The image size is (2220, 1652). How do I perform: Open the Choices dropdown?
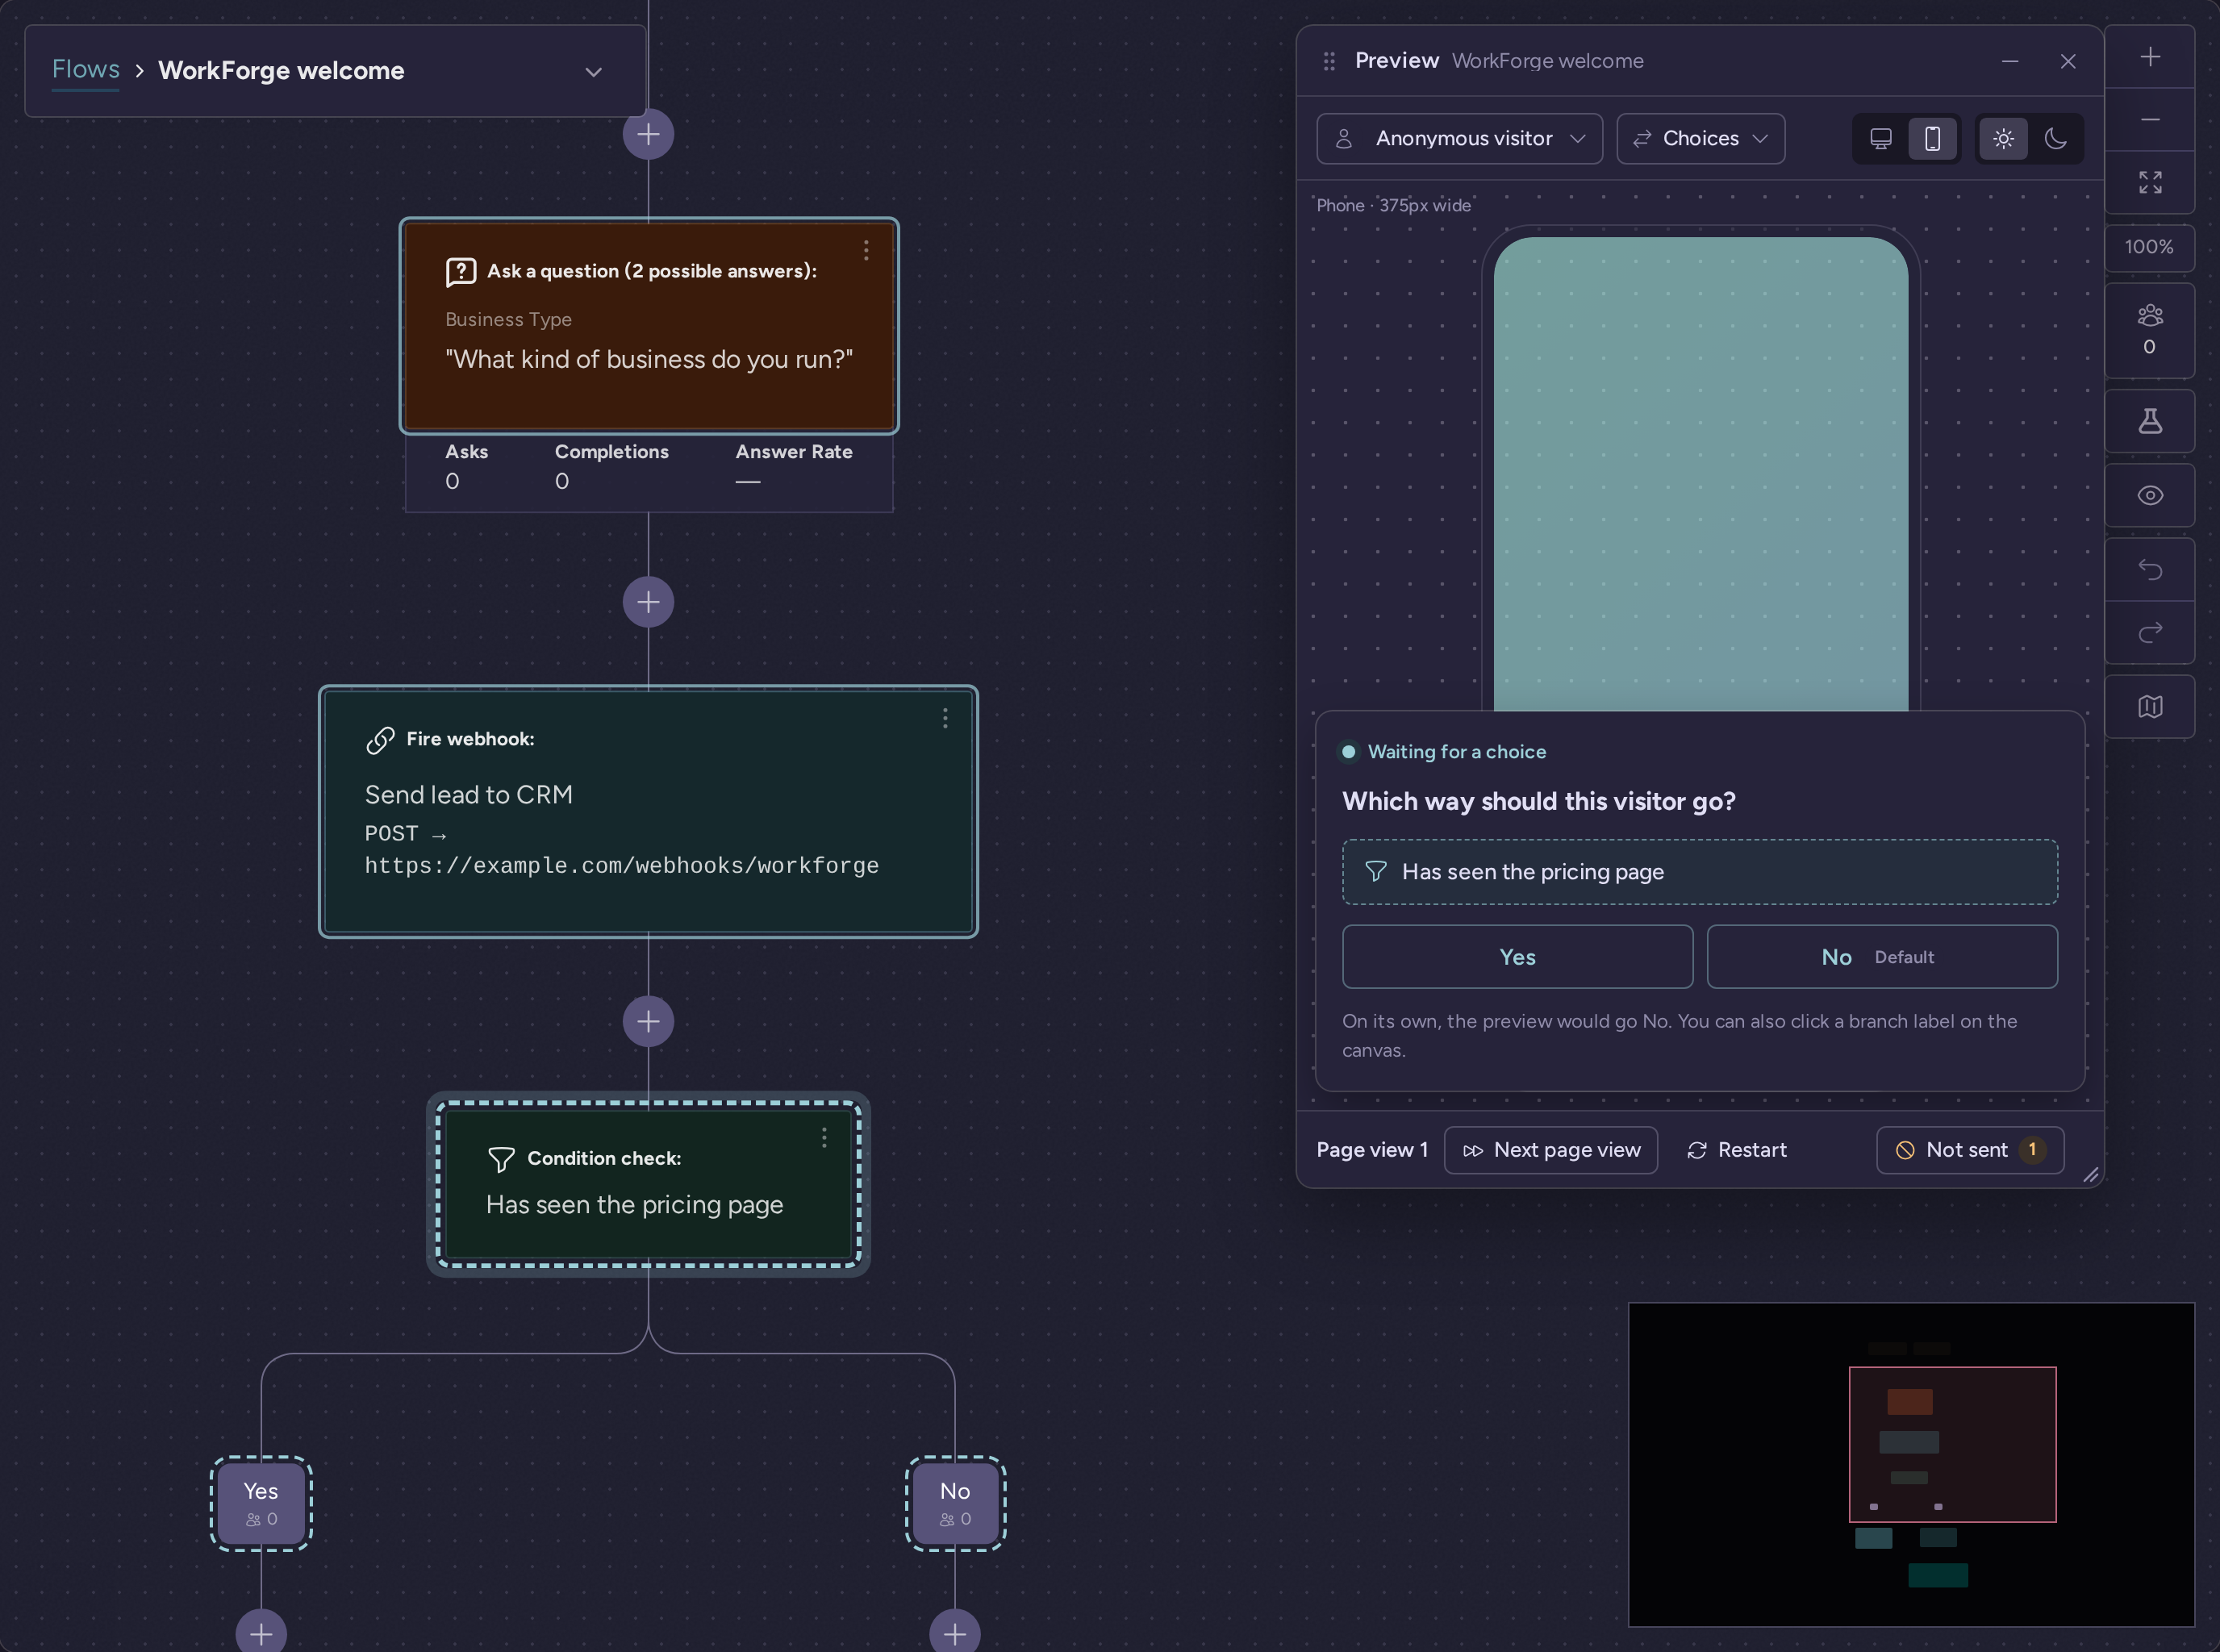click(x=1700, y=139)
